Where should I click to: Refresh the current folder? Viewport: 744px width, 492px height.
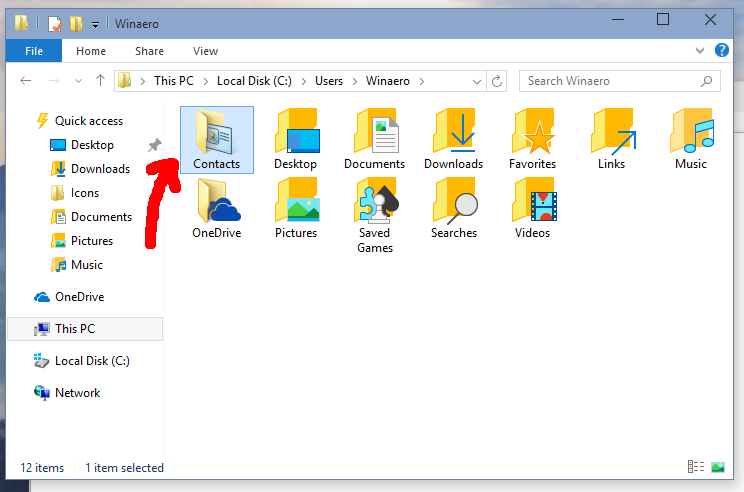[497, 81]
